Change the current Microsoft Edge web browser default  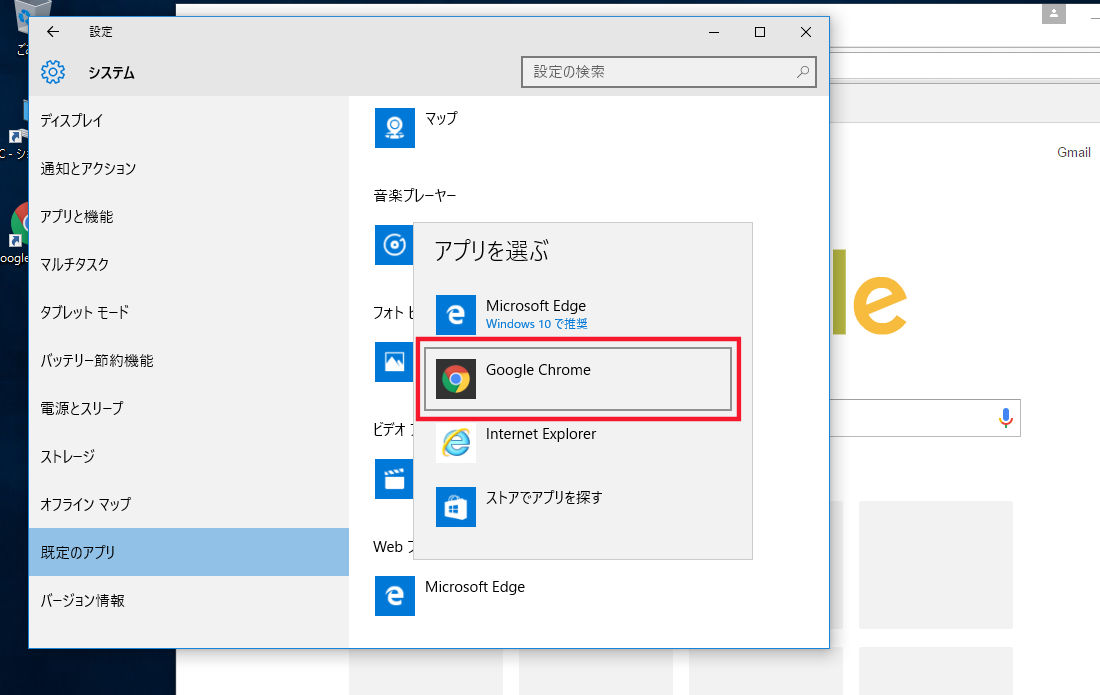tap(450, 596)
